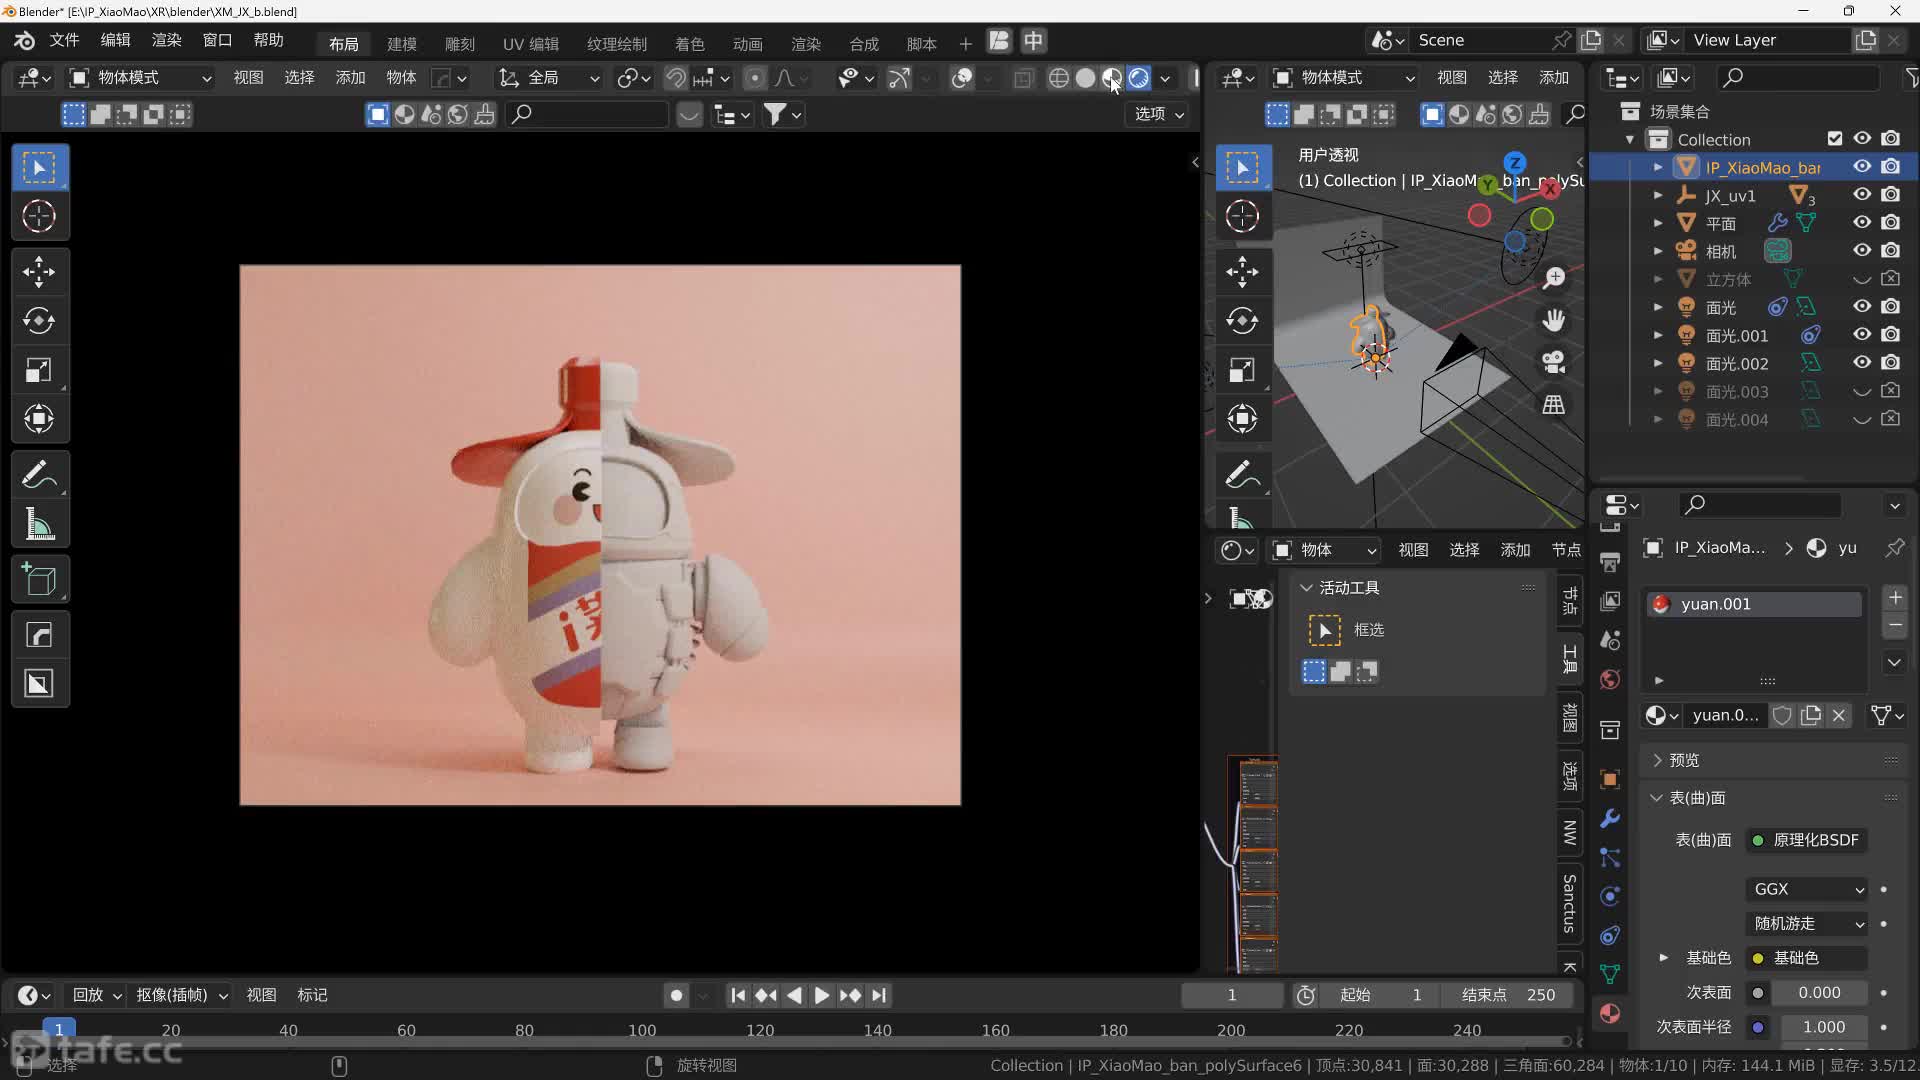The width and height of the screenshot is (1920, 1080).
Task: Select the box select tool in left viewport
Action: coord(39,167)
